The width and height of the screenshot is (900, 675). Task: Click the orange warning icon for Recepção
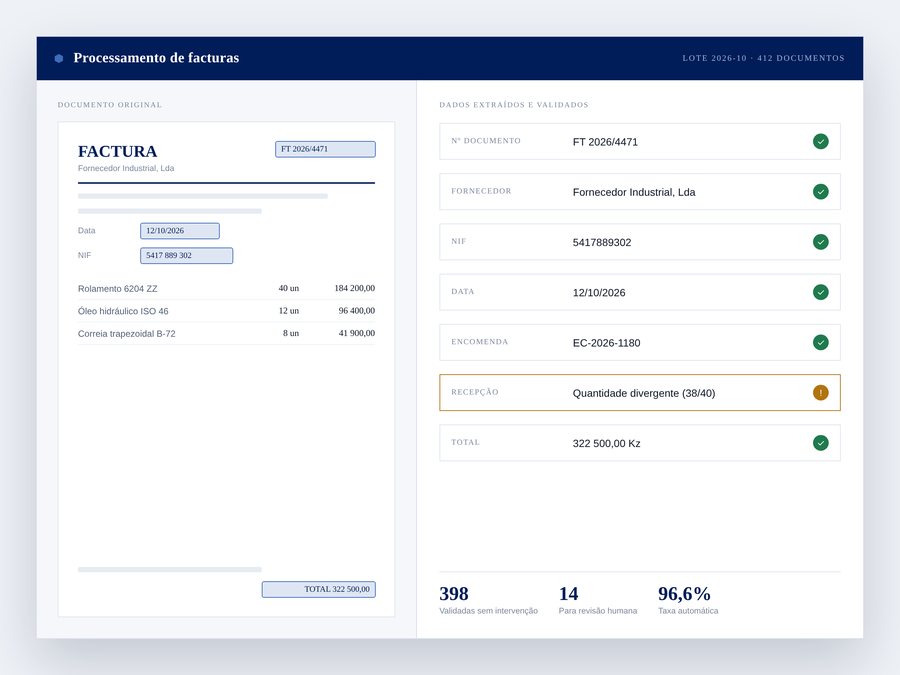click(820, 393)
